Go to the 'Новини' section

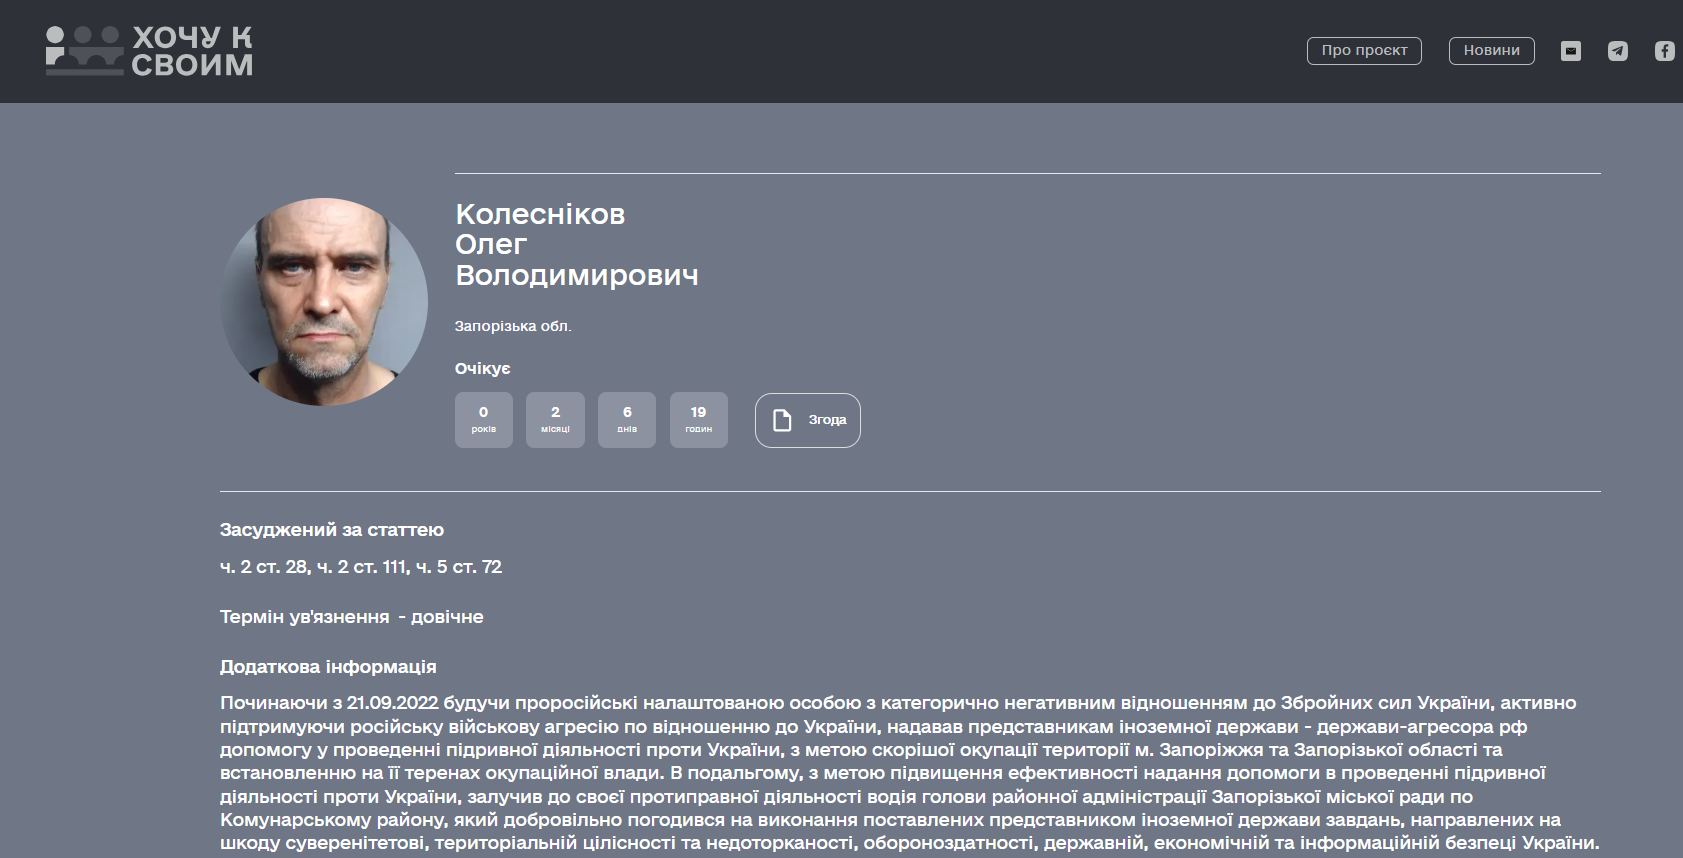tap(1491, 51)
